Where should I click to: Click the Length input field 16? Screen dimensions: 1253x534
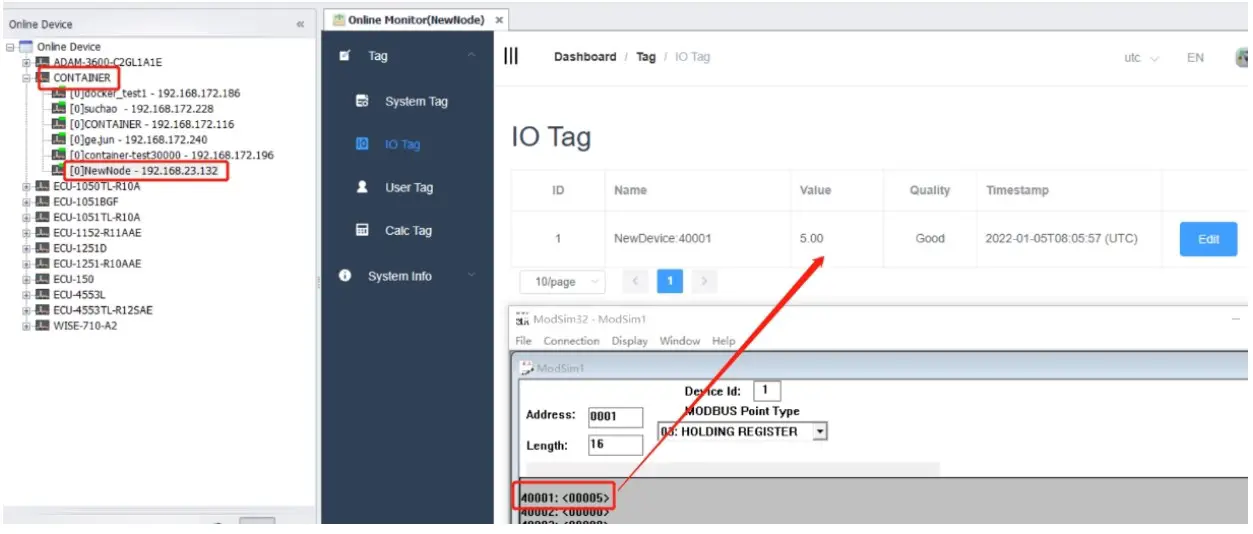615,445
